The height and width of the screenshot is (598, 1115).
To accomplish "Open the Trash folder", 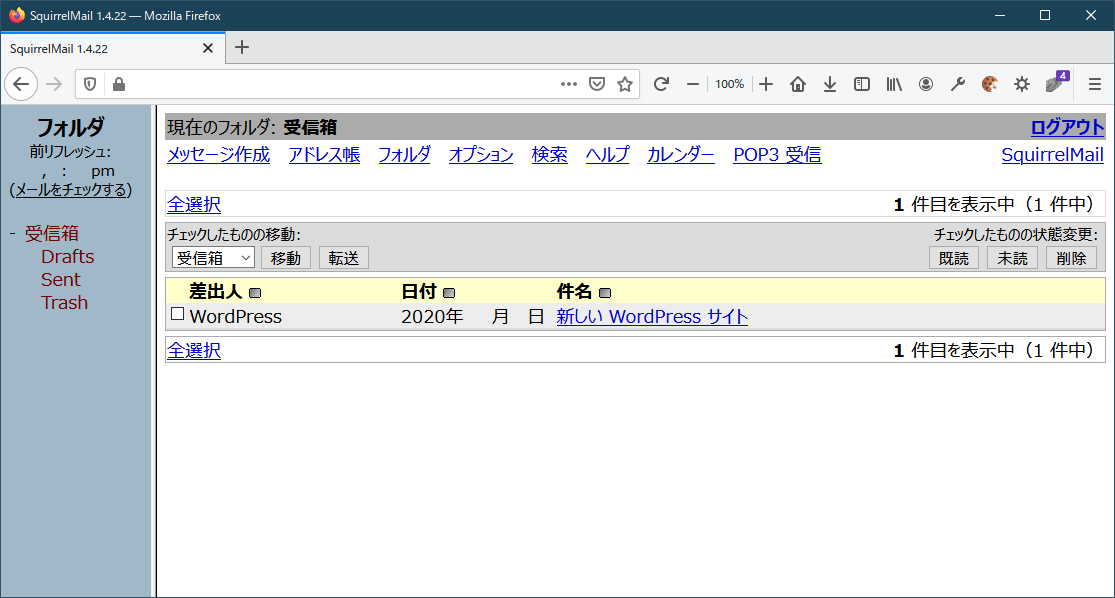I will click(65, 303).
